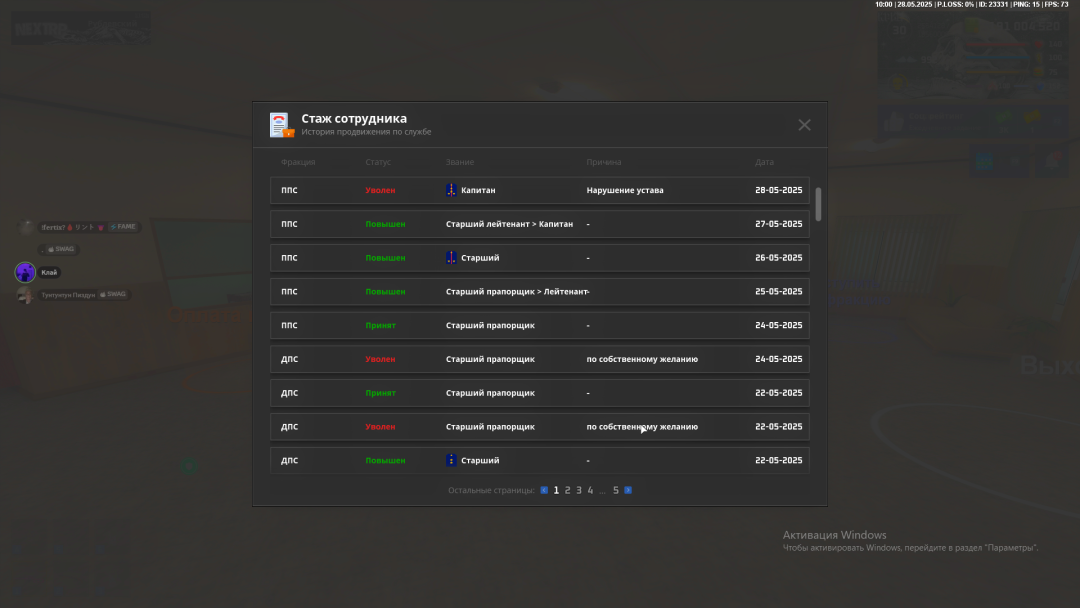
Task: Close the Стаж сотрудника dialog
Action: (804, 125)
